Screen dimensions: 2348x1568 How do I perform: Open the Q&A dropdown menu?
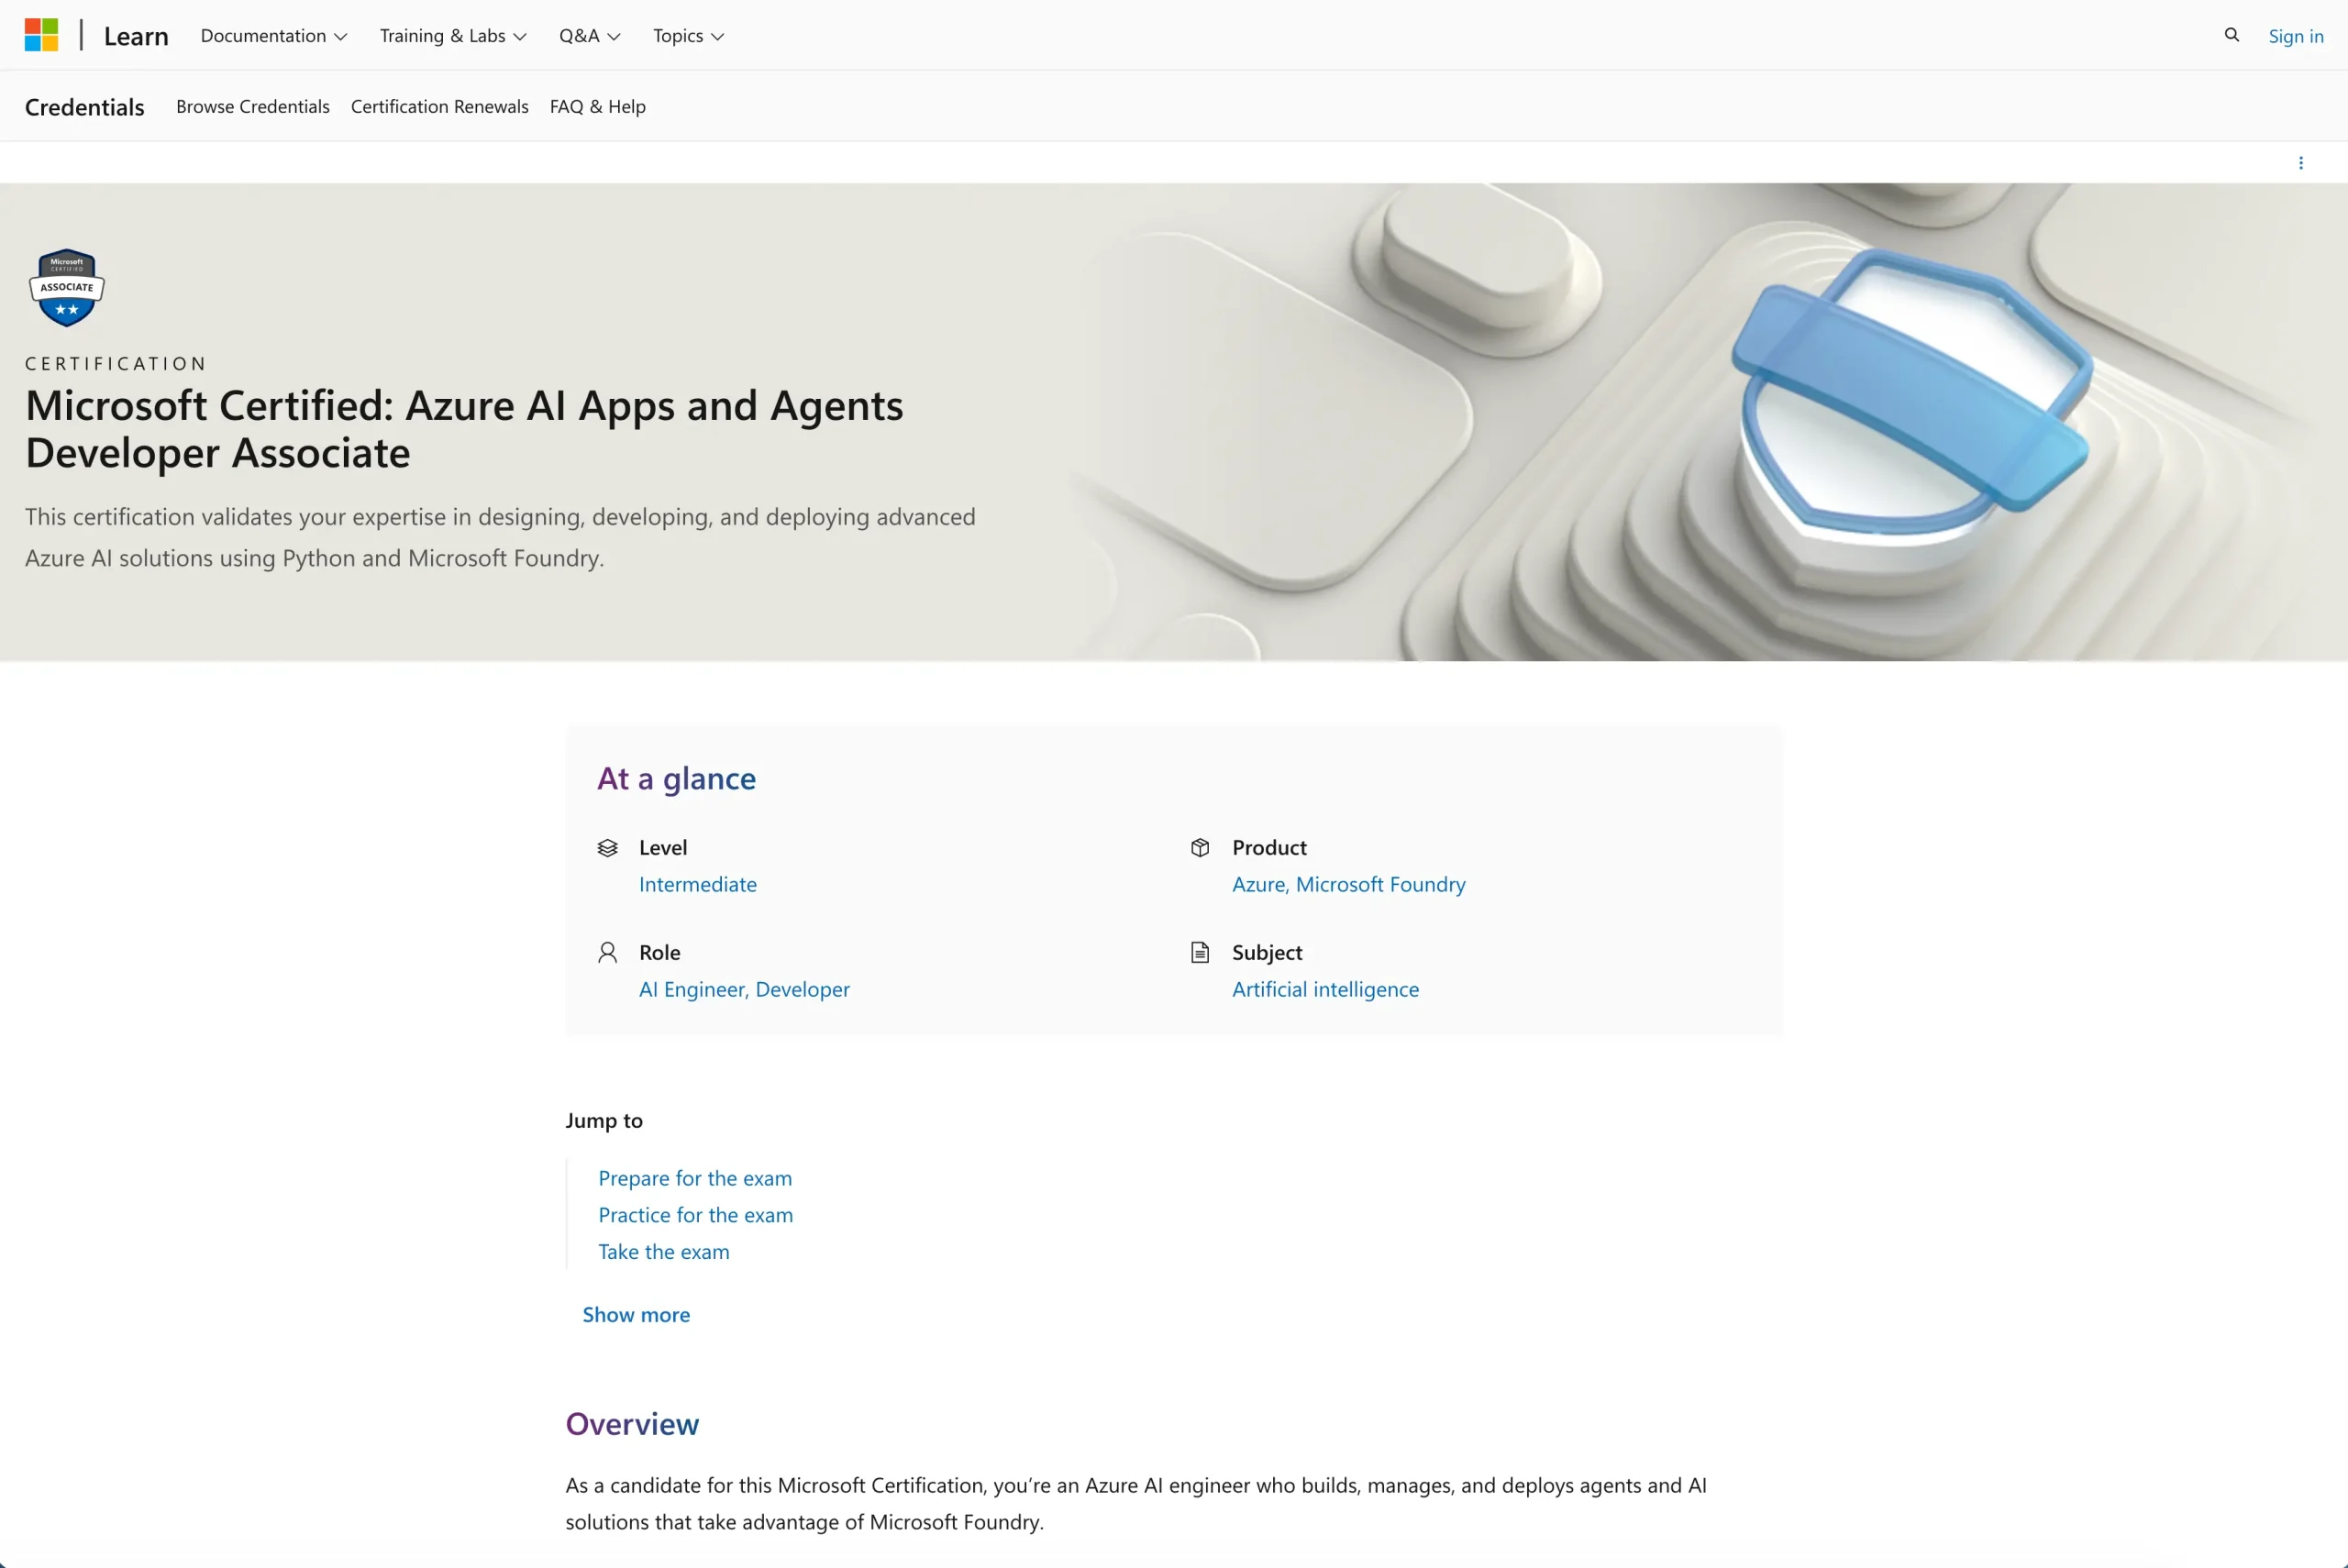[590, 36]
